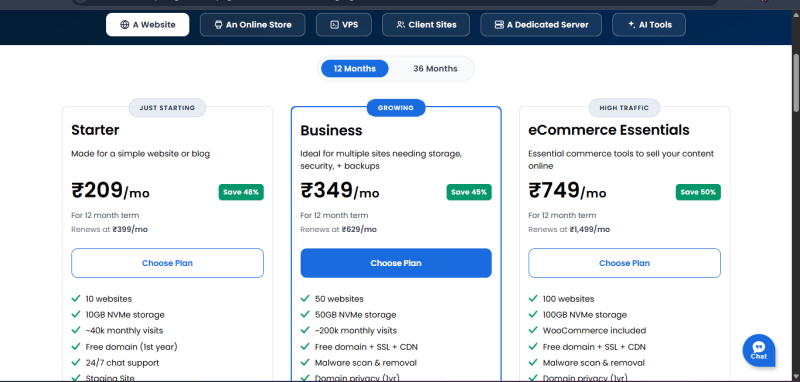Click the 10GB NVMe storage feature
The width and height of the screenshot is (800, 382).
click(x=125, y=315)
